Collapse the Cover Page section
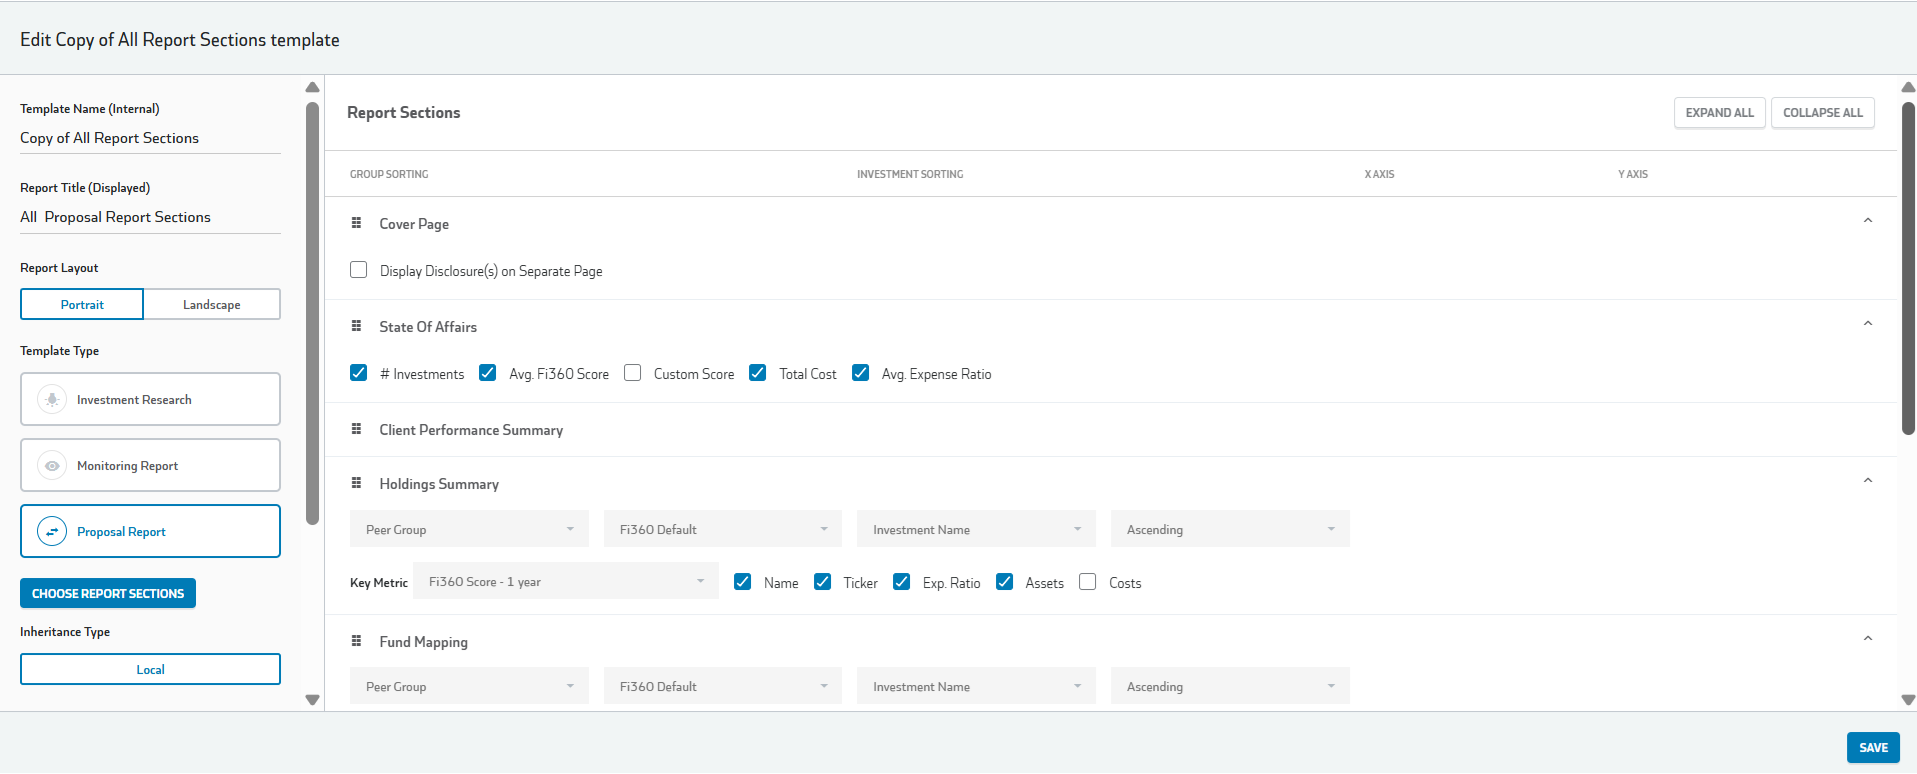Screen dimensions: 1917x774 (x=1868, y=221)
